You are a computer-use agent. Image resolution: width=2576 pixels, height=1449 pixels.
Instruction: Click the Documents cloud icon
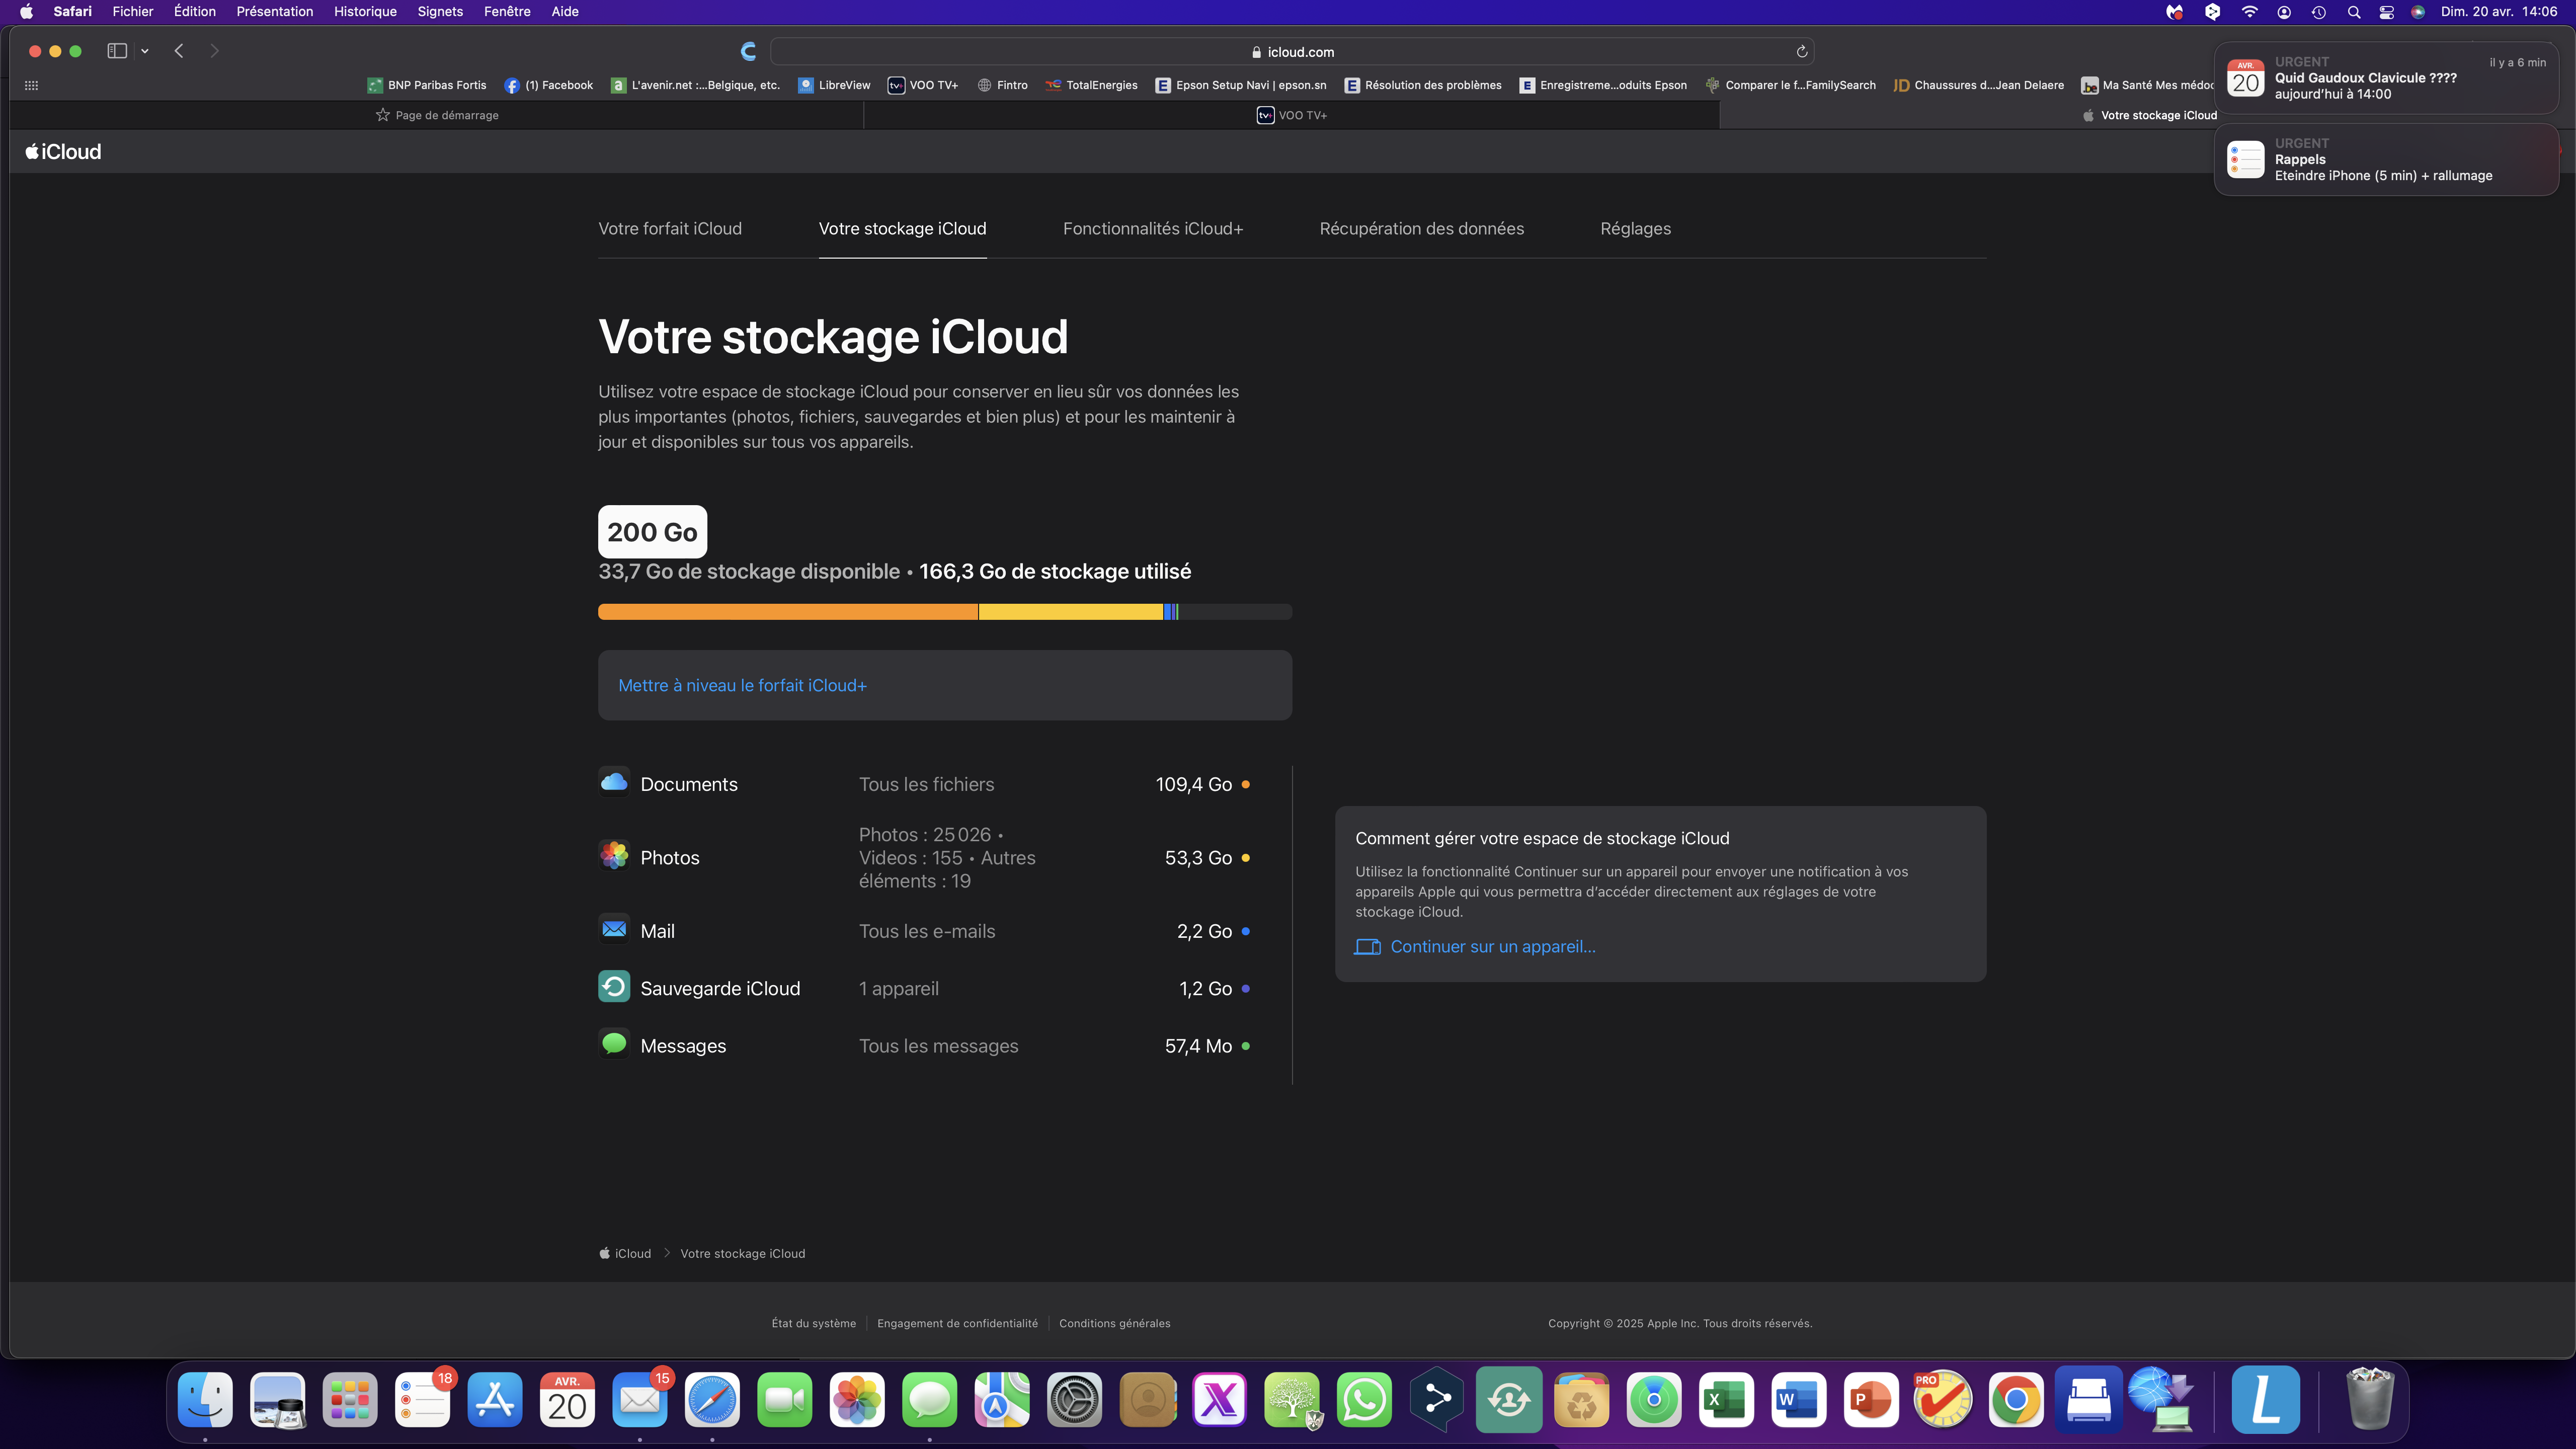pos(614,782)
